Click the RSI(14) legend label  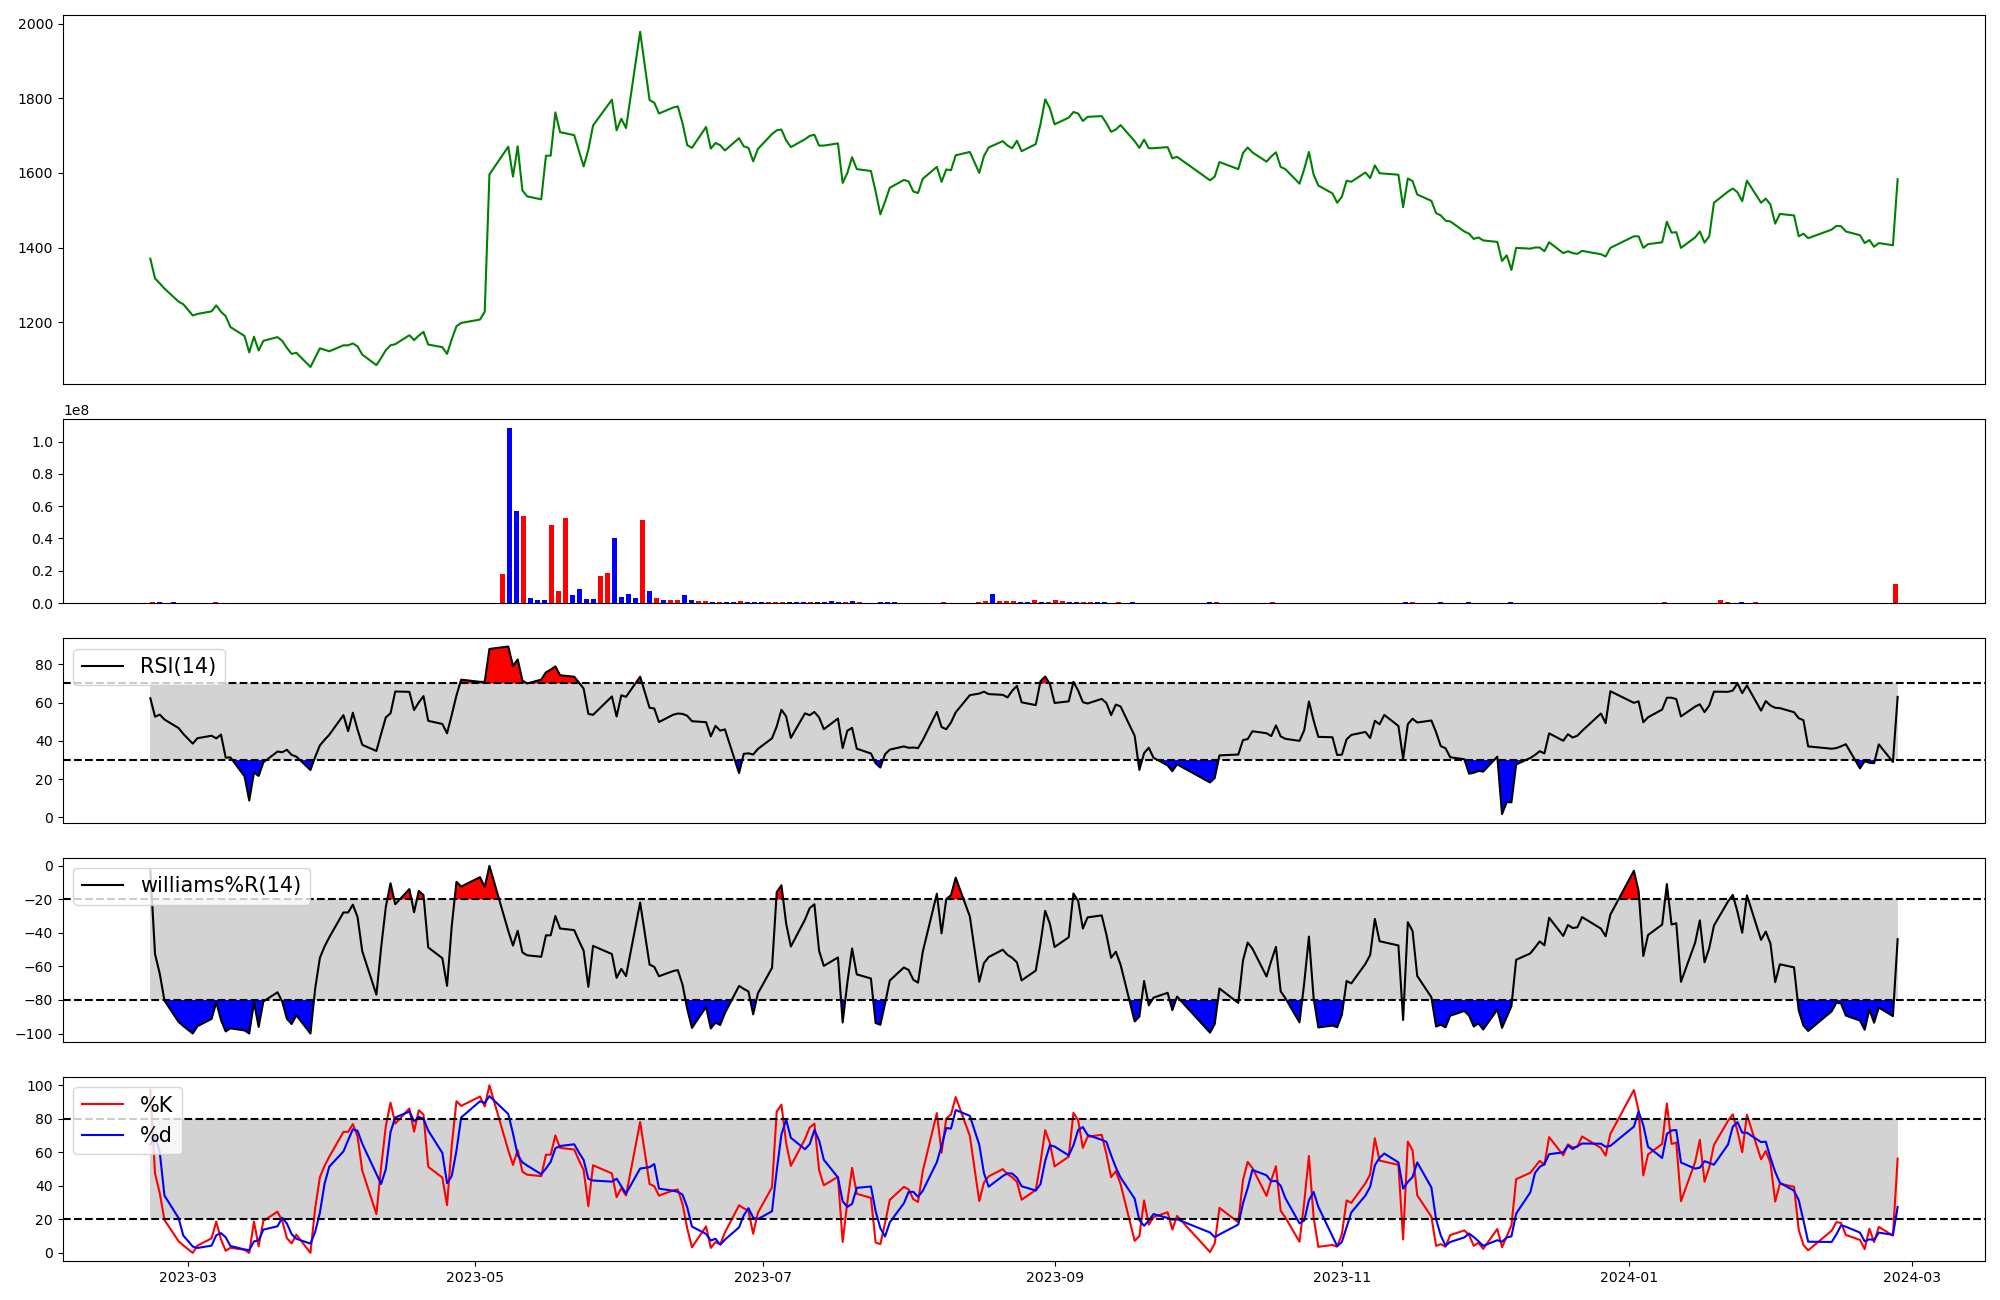177,666
